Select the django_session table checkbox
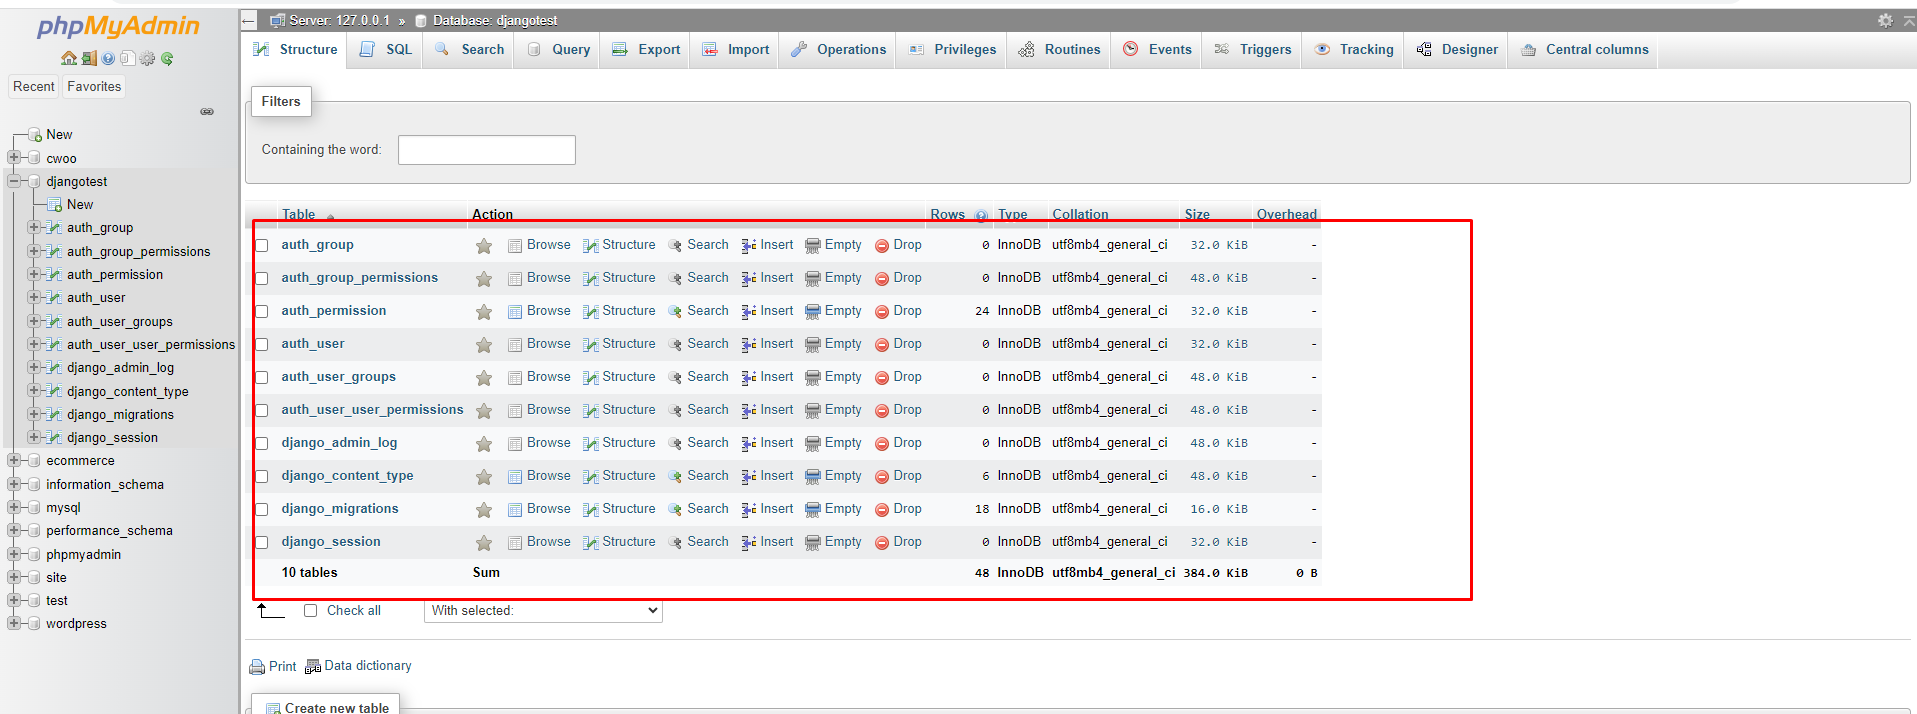 click(x=262, y=542)
